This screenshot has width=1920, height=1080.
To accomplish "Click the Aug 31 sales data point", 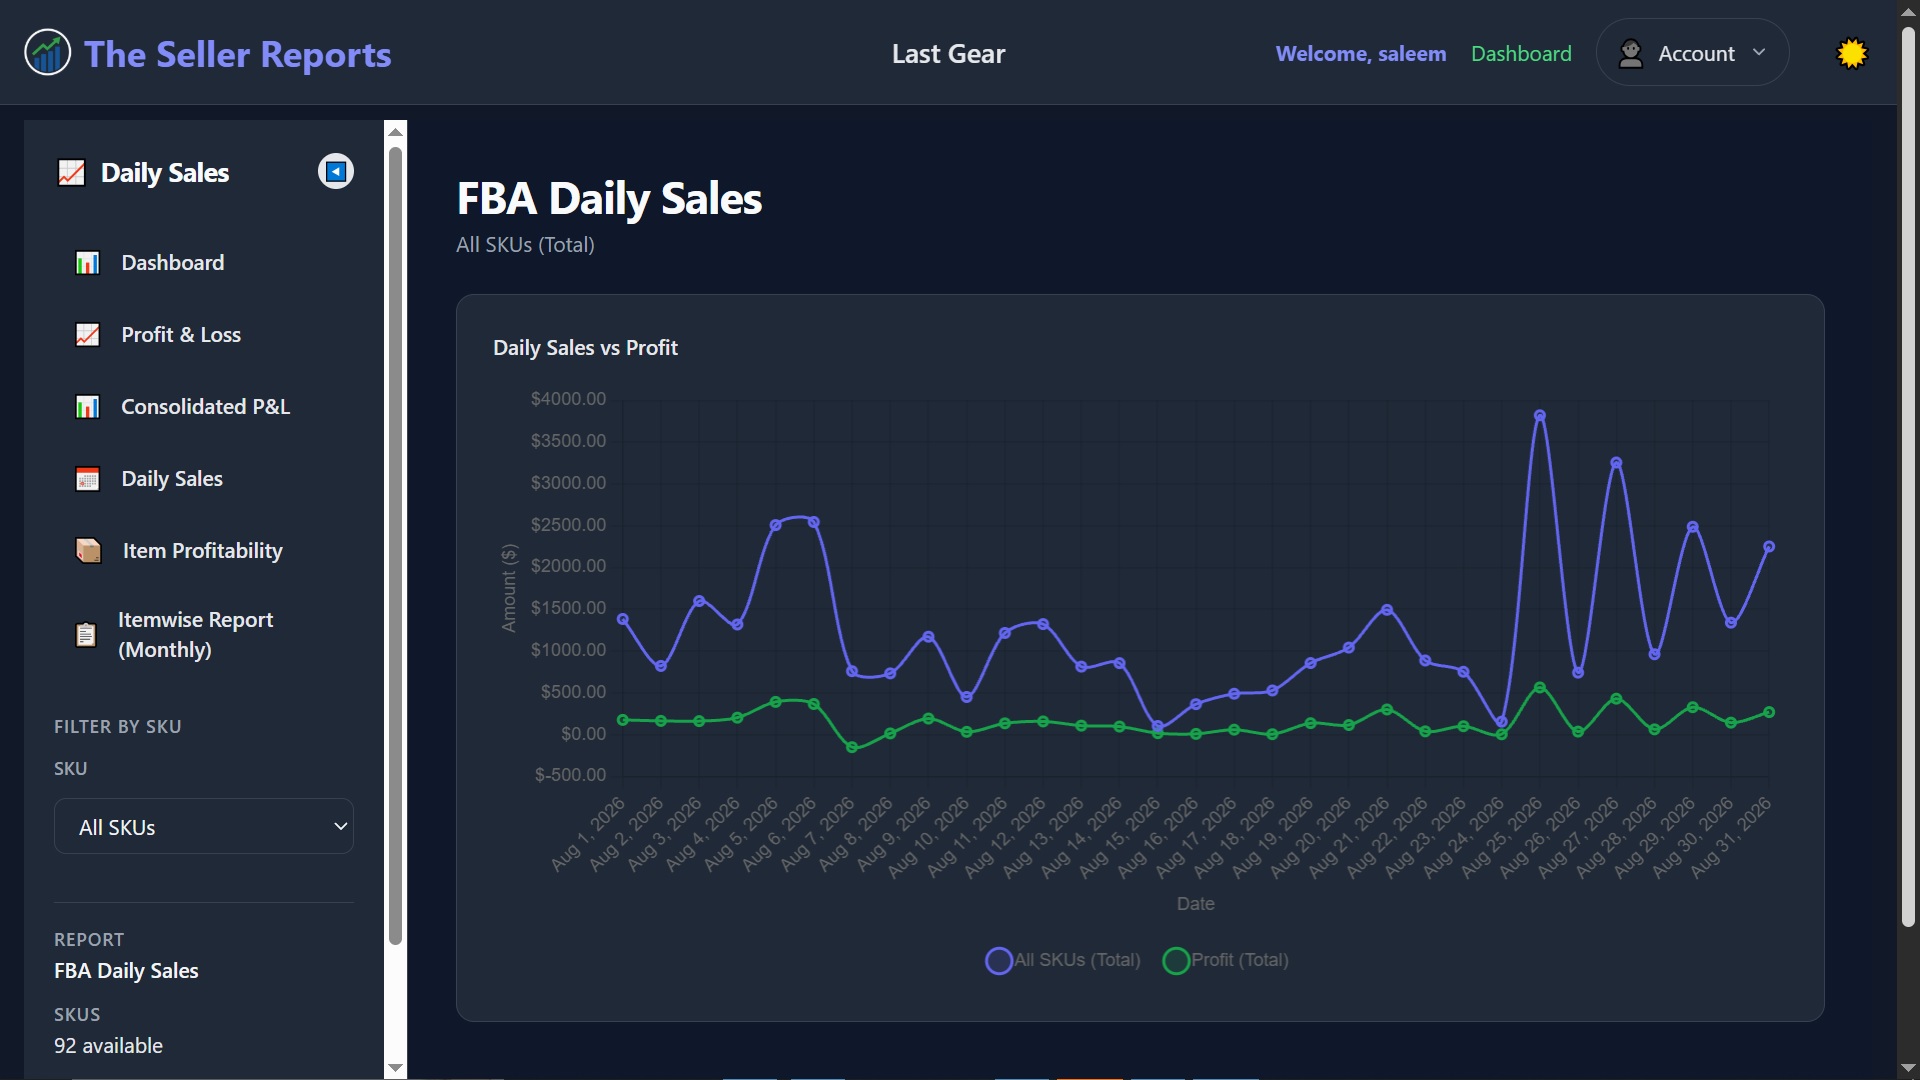I will click(1769, 546).
